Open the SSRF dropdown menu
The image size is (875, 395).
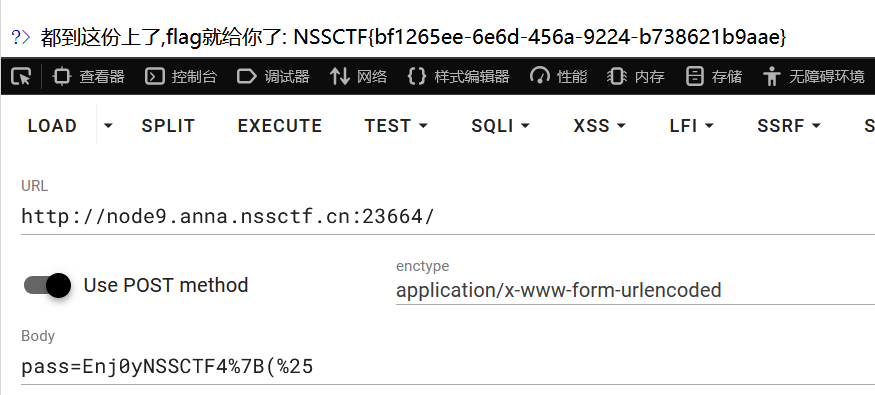point(789,126)
